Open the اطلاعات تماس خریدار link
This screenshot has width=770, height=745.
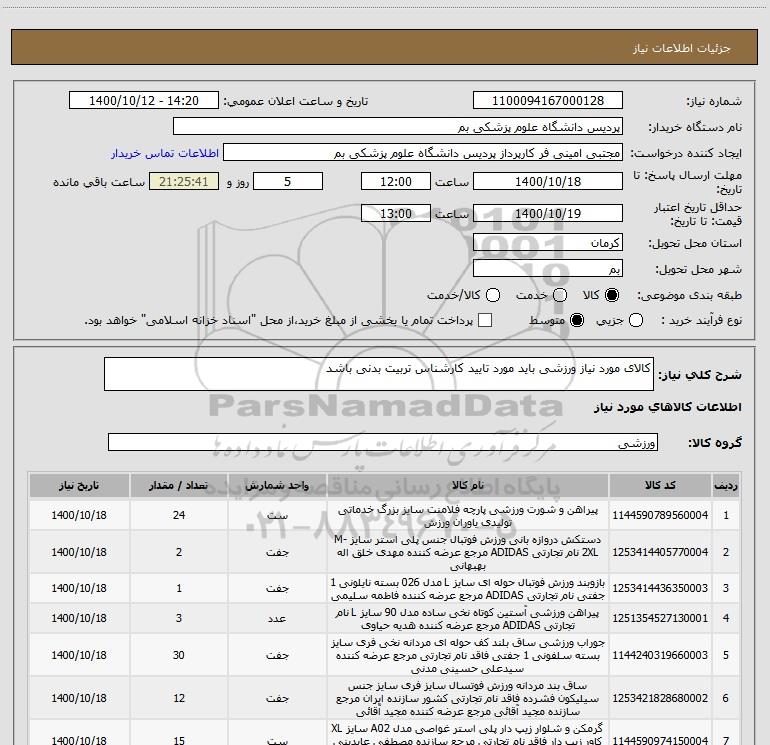click(165, 153)
